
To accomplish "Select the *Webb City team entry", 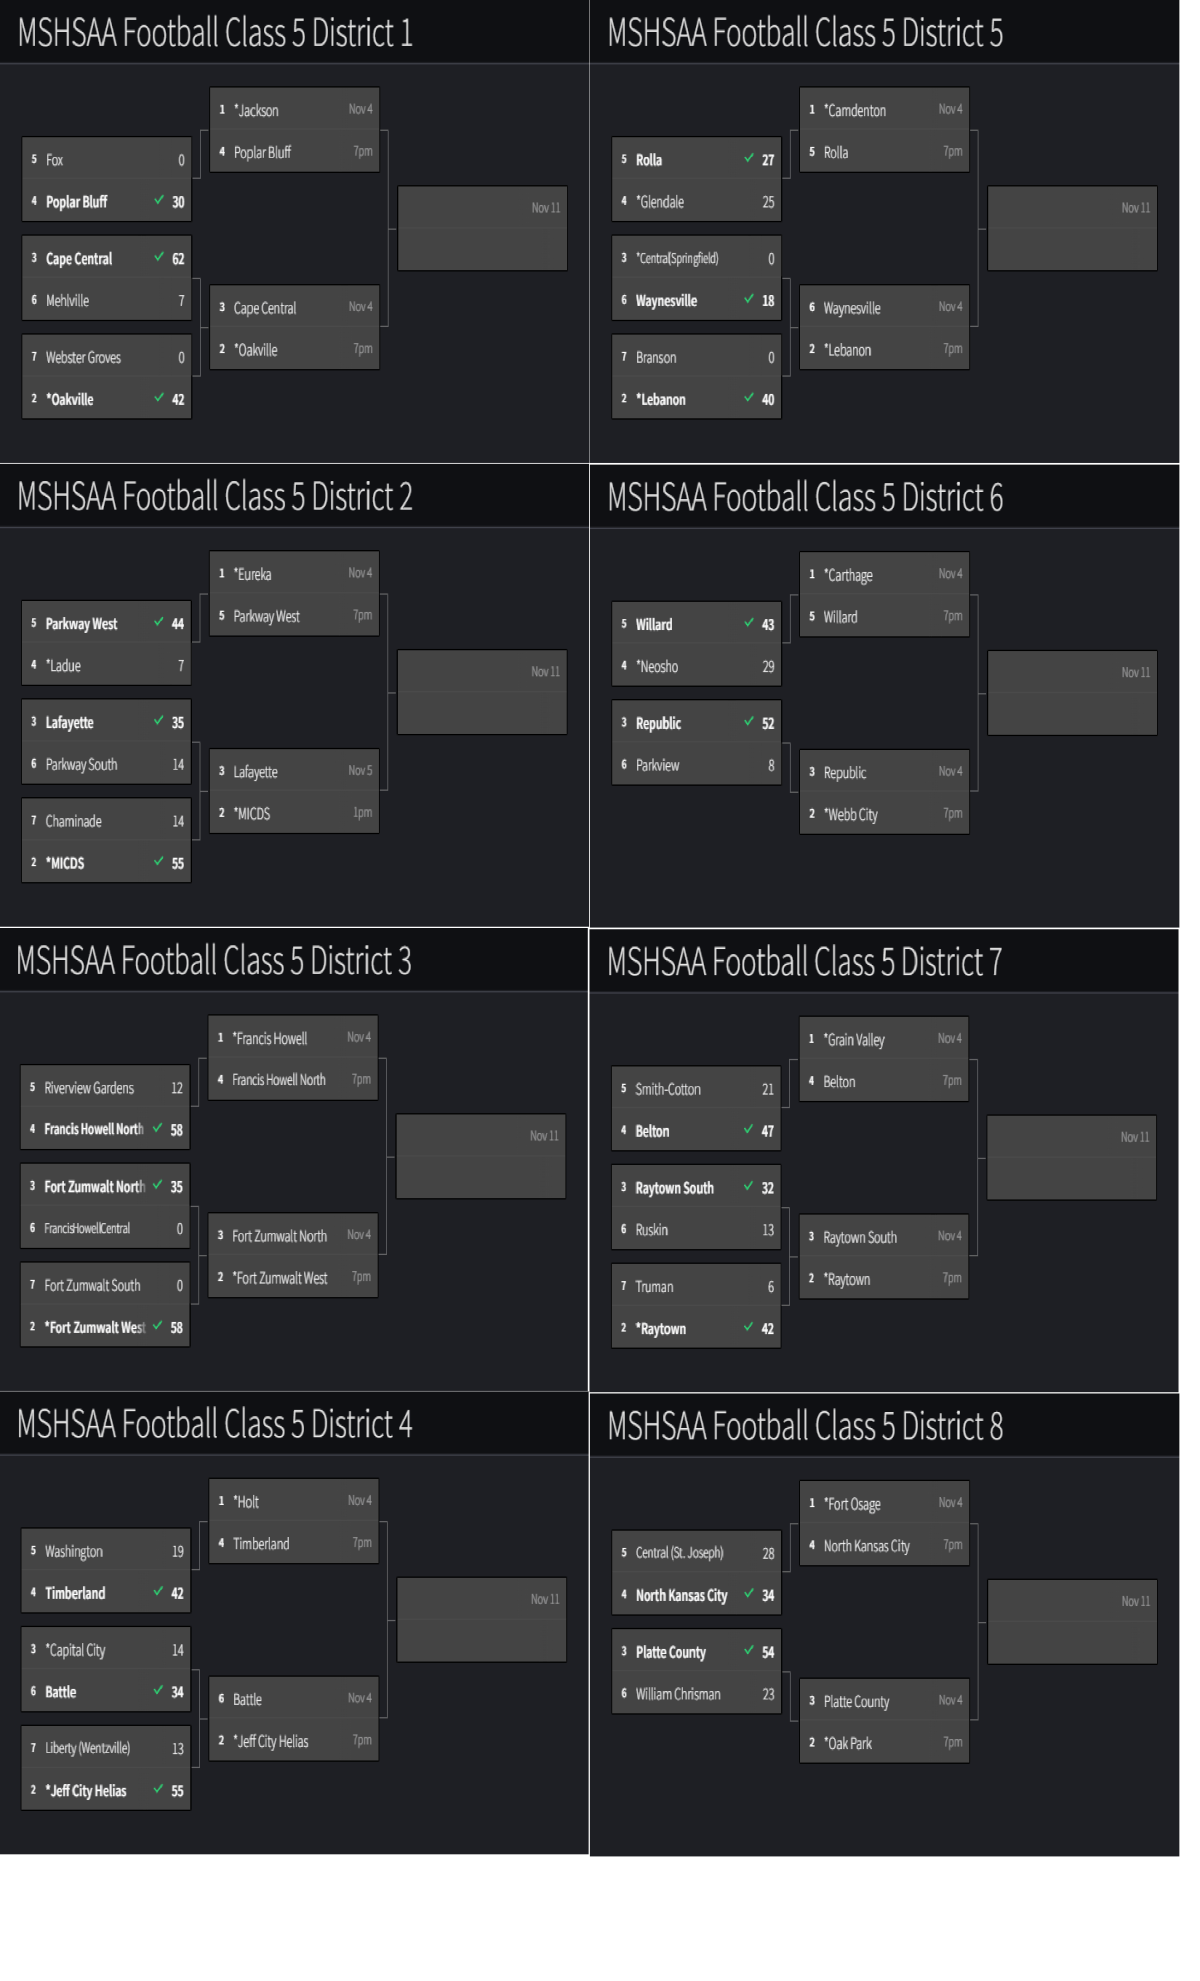I will pyautogui.click(x=852, y=815).
